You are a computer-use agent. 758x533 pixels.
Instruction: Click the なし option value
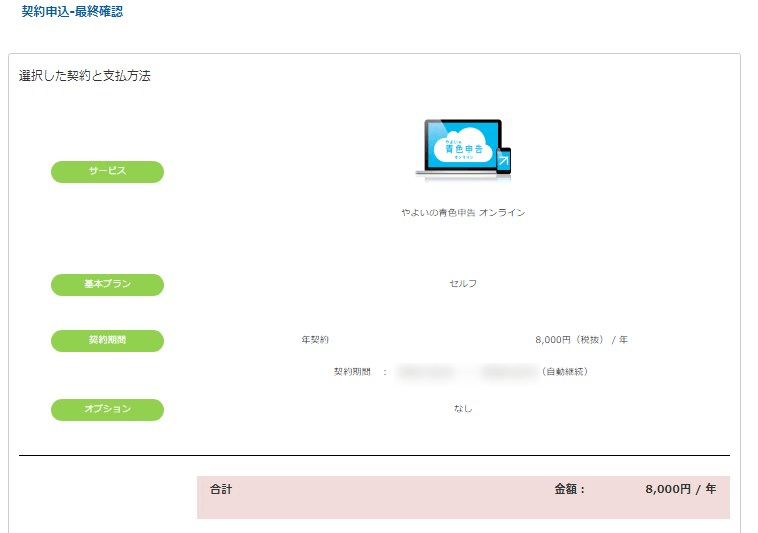click(463, 409)
